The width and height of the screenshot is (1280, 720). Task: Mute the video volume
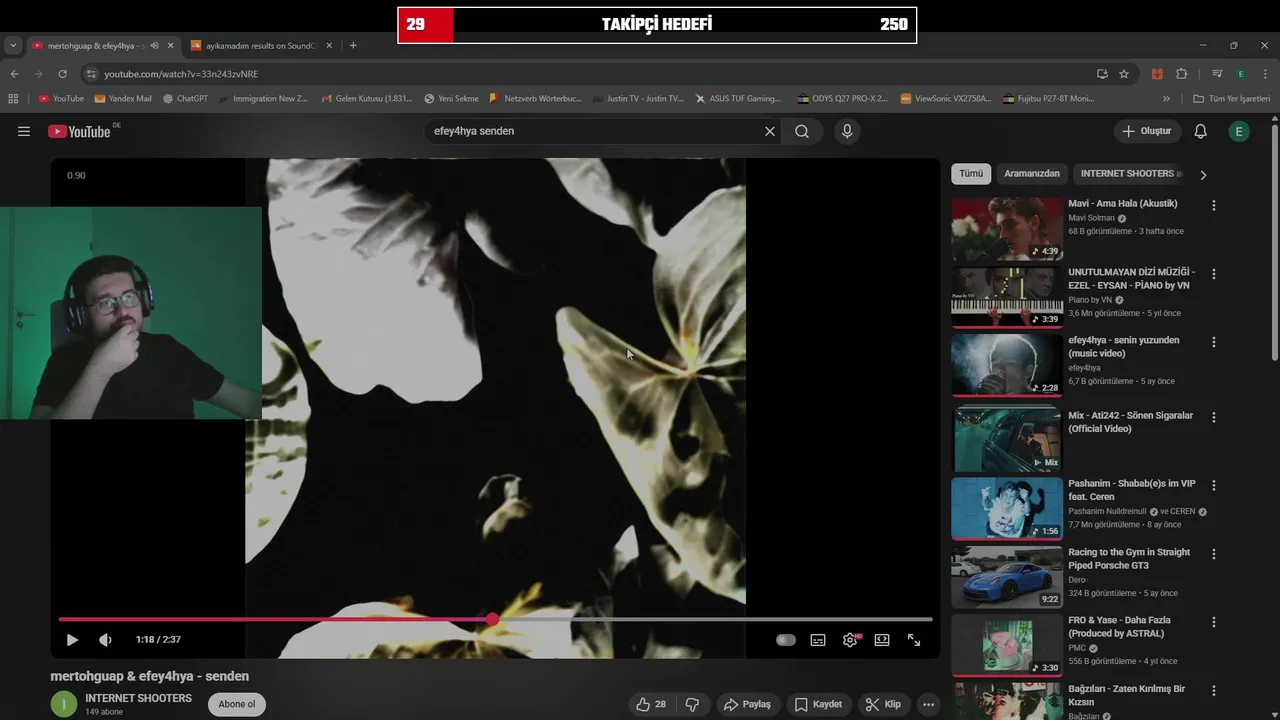[105, 640]
